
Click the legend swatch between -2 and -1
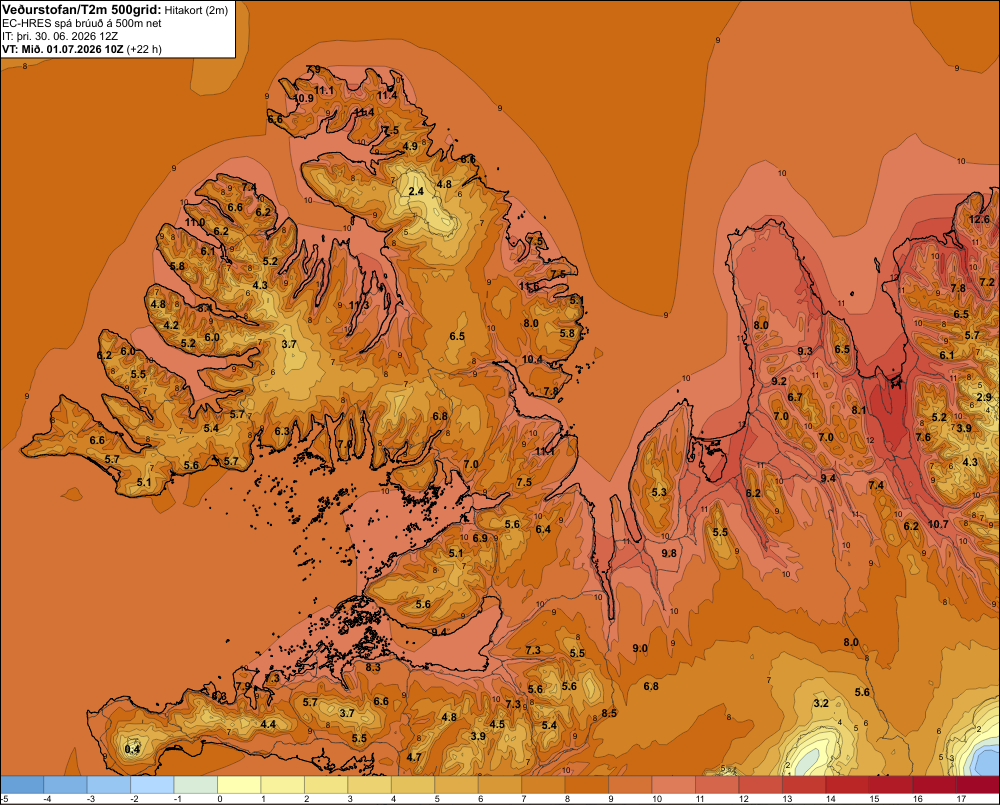(152, 785)
